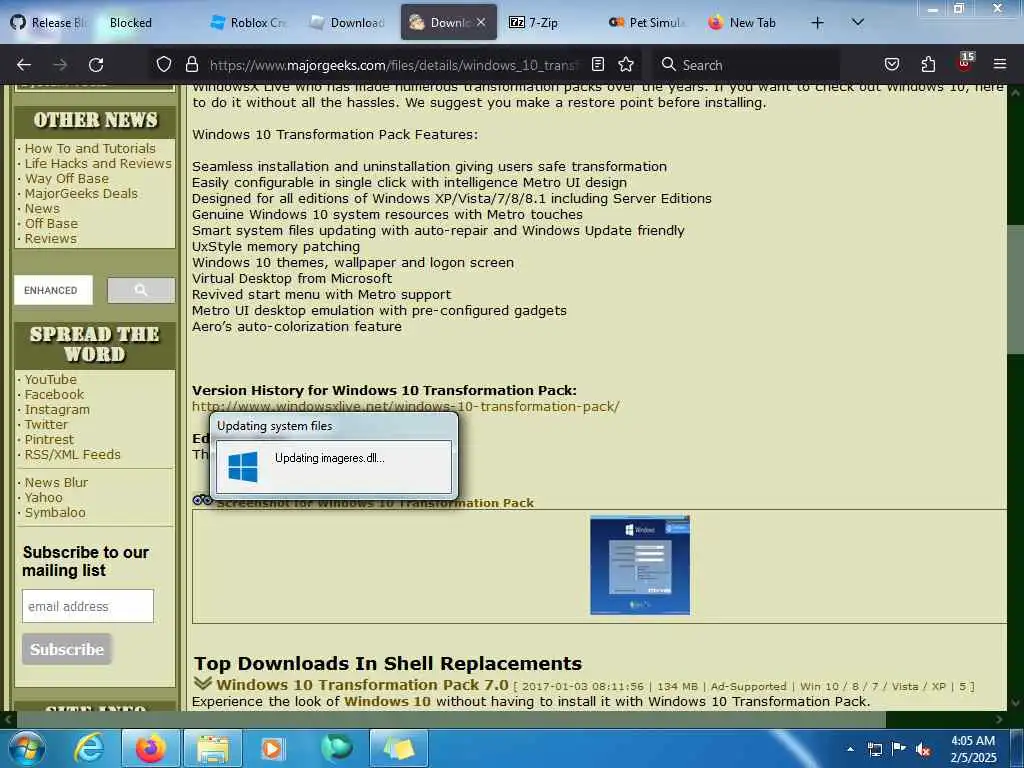Open the clock showing 4:05 AM
Screen dimensions: 1024x768
tap(973, 748)
